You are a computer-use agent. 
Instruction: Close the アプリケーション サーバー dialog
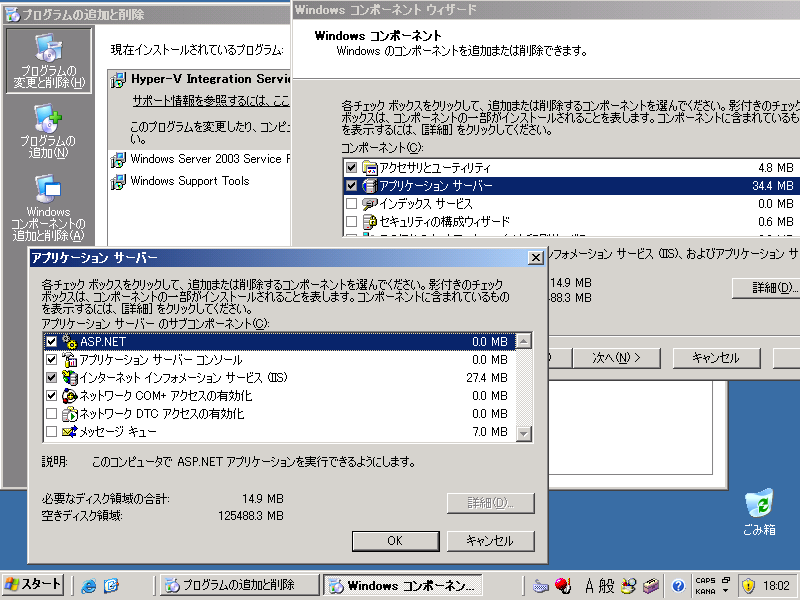click(x=535, y=258)
